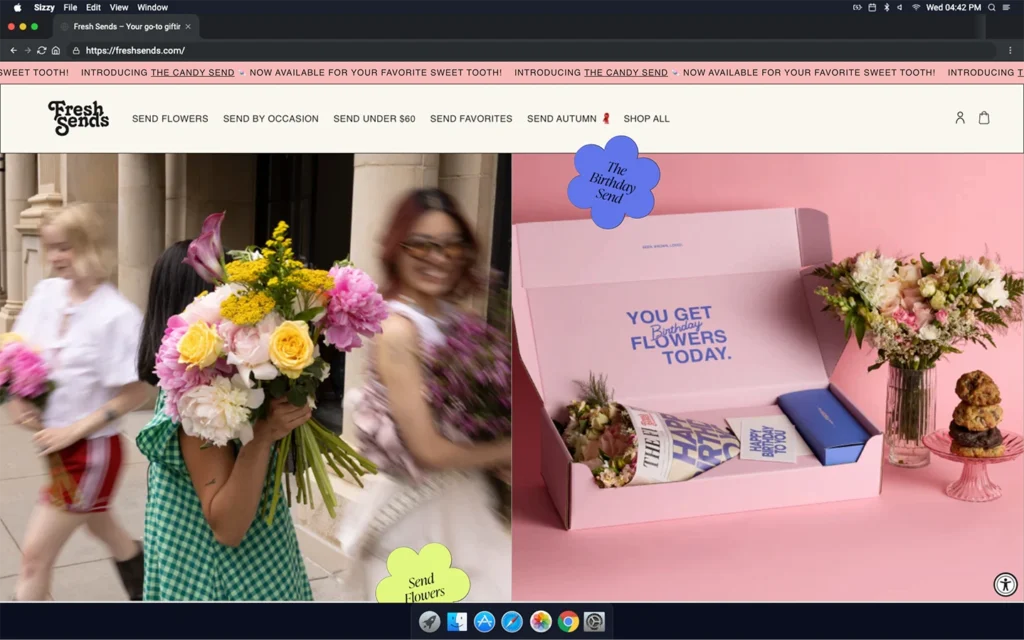Open the Send Flowers navigation menu
The height and width of the screenshot is (640, 1024).
[x=170, y=119]
